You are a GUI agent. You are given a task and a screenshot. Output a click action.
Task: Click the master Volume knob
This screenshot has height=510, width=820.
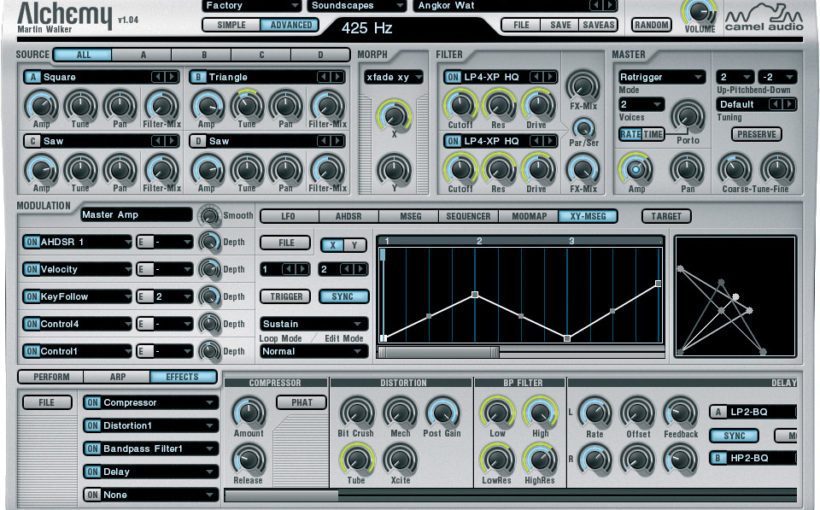699,12
